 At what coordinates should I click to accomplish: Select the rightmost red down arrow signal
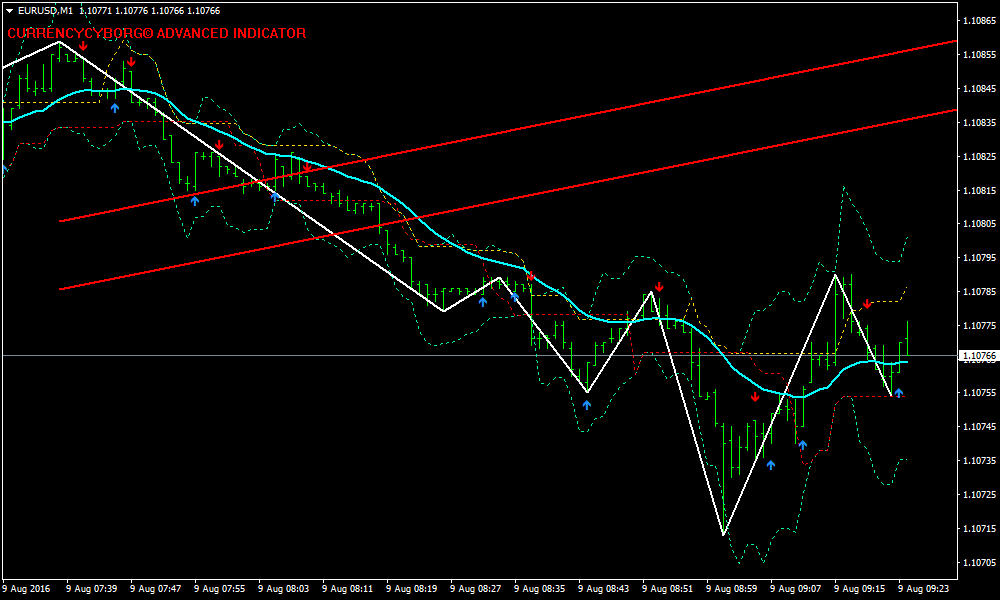coord(867,303)
